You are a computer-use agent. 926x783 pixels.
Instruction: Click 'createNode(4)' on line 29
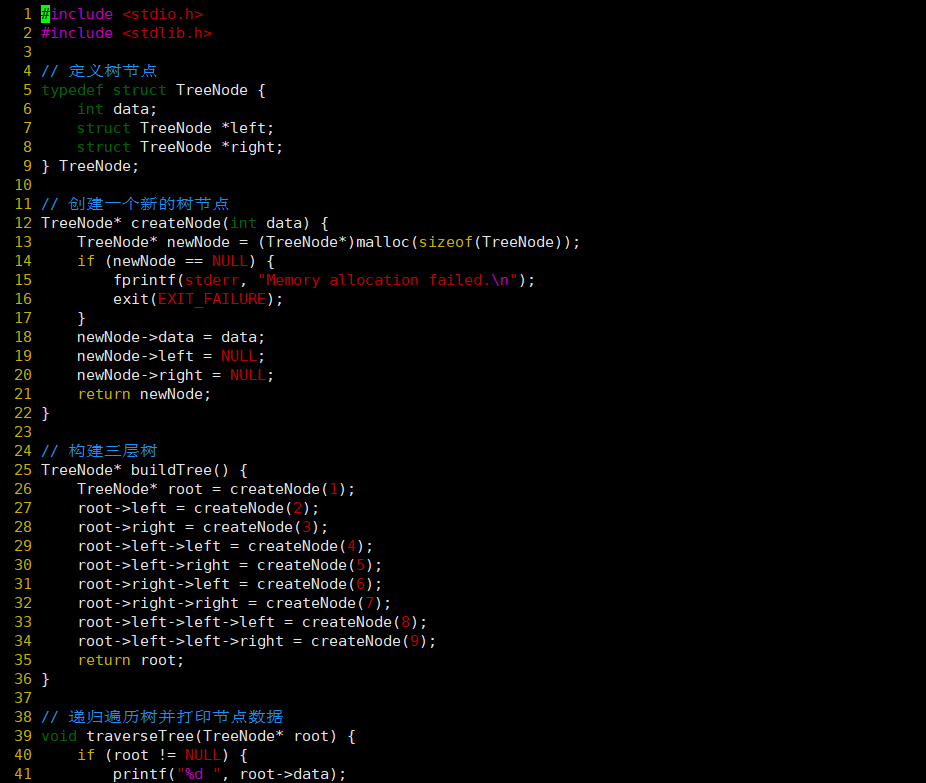pyautogui.click(x=307, y=546)
